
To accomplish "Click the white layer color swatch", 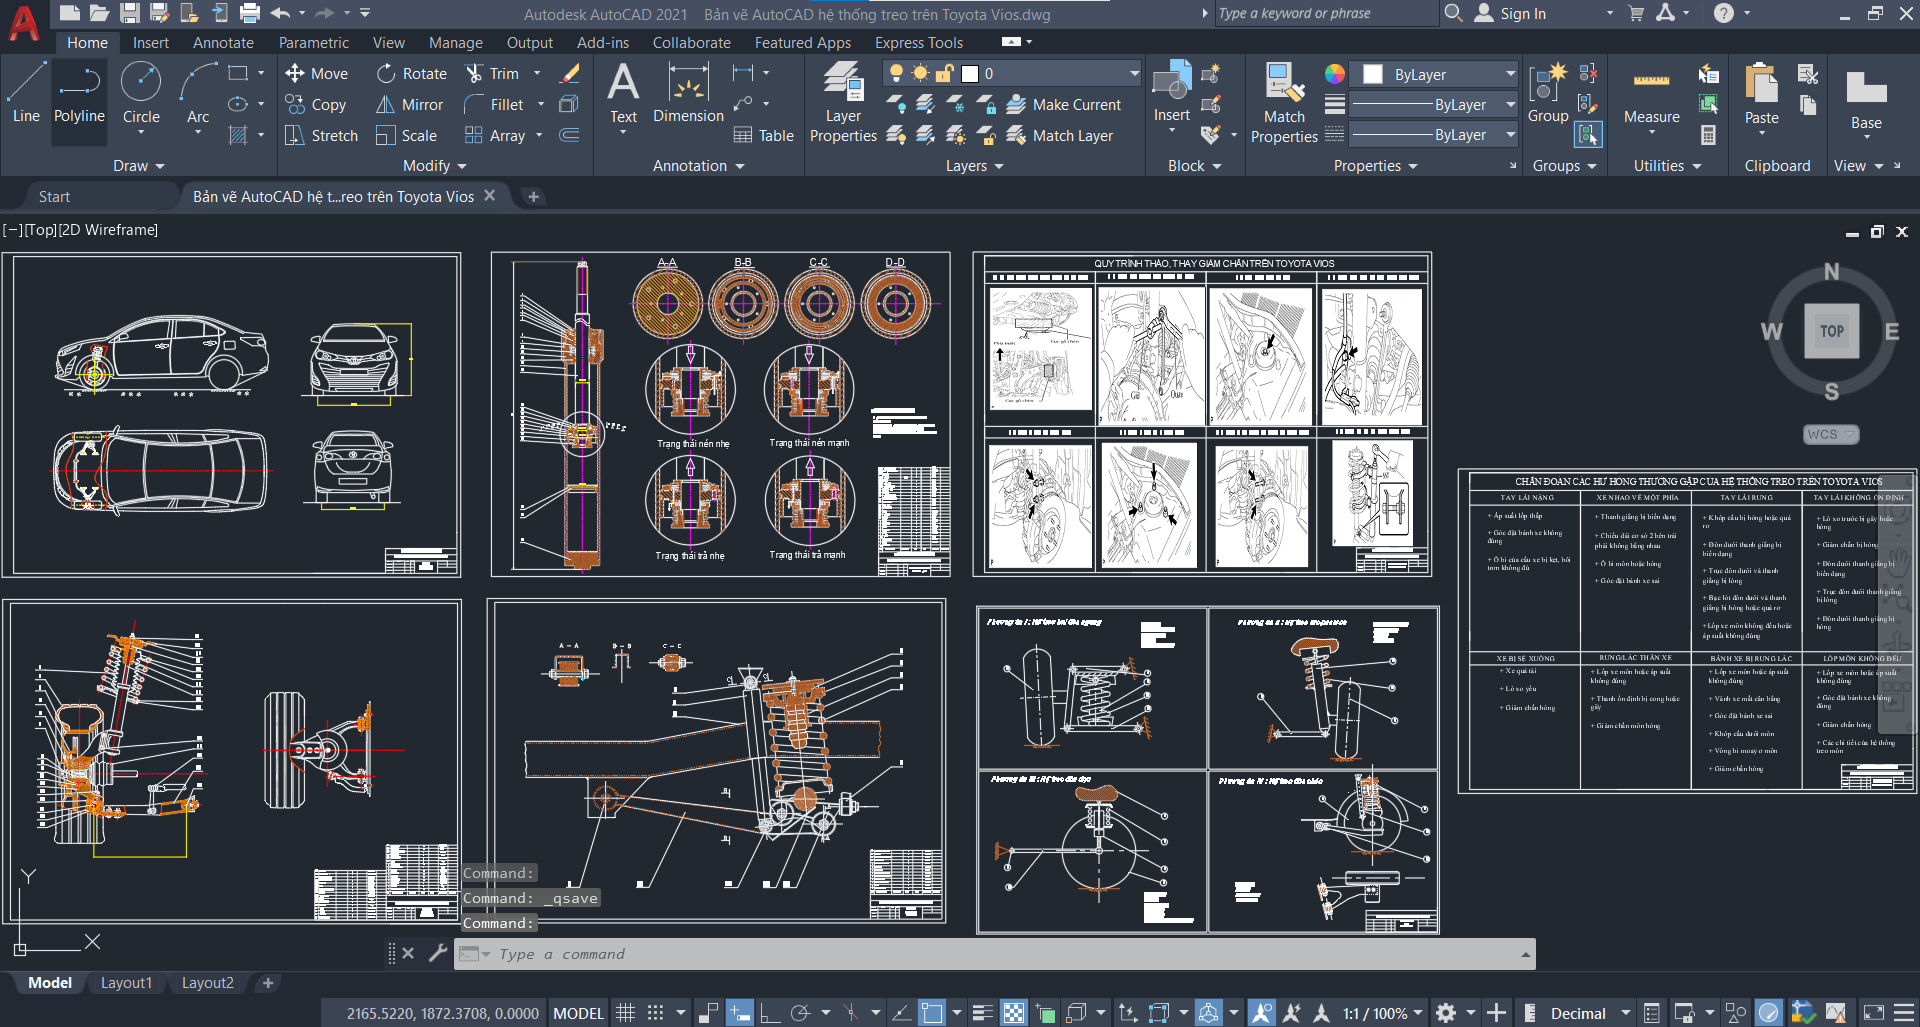I will (970, 73).
